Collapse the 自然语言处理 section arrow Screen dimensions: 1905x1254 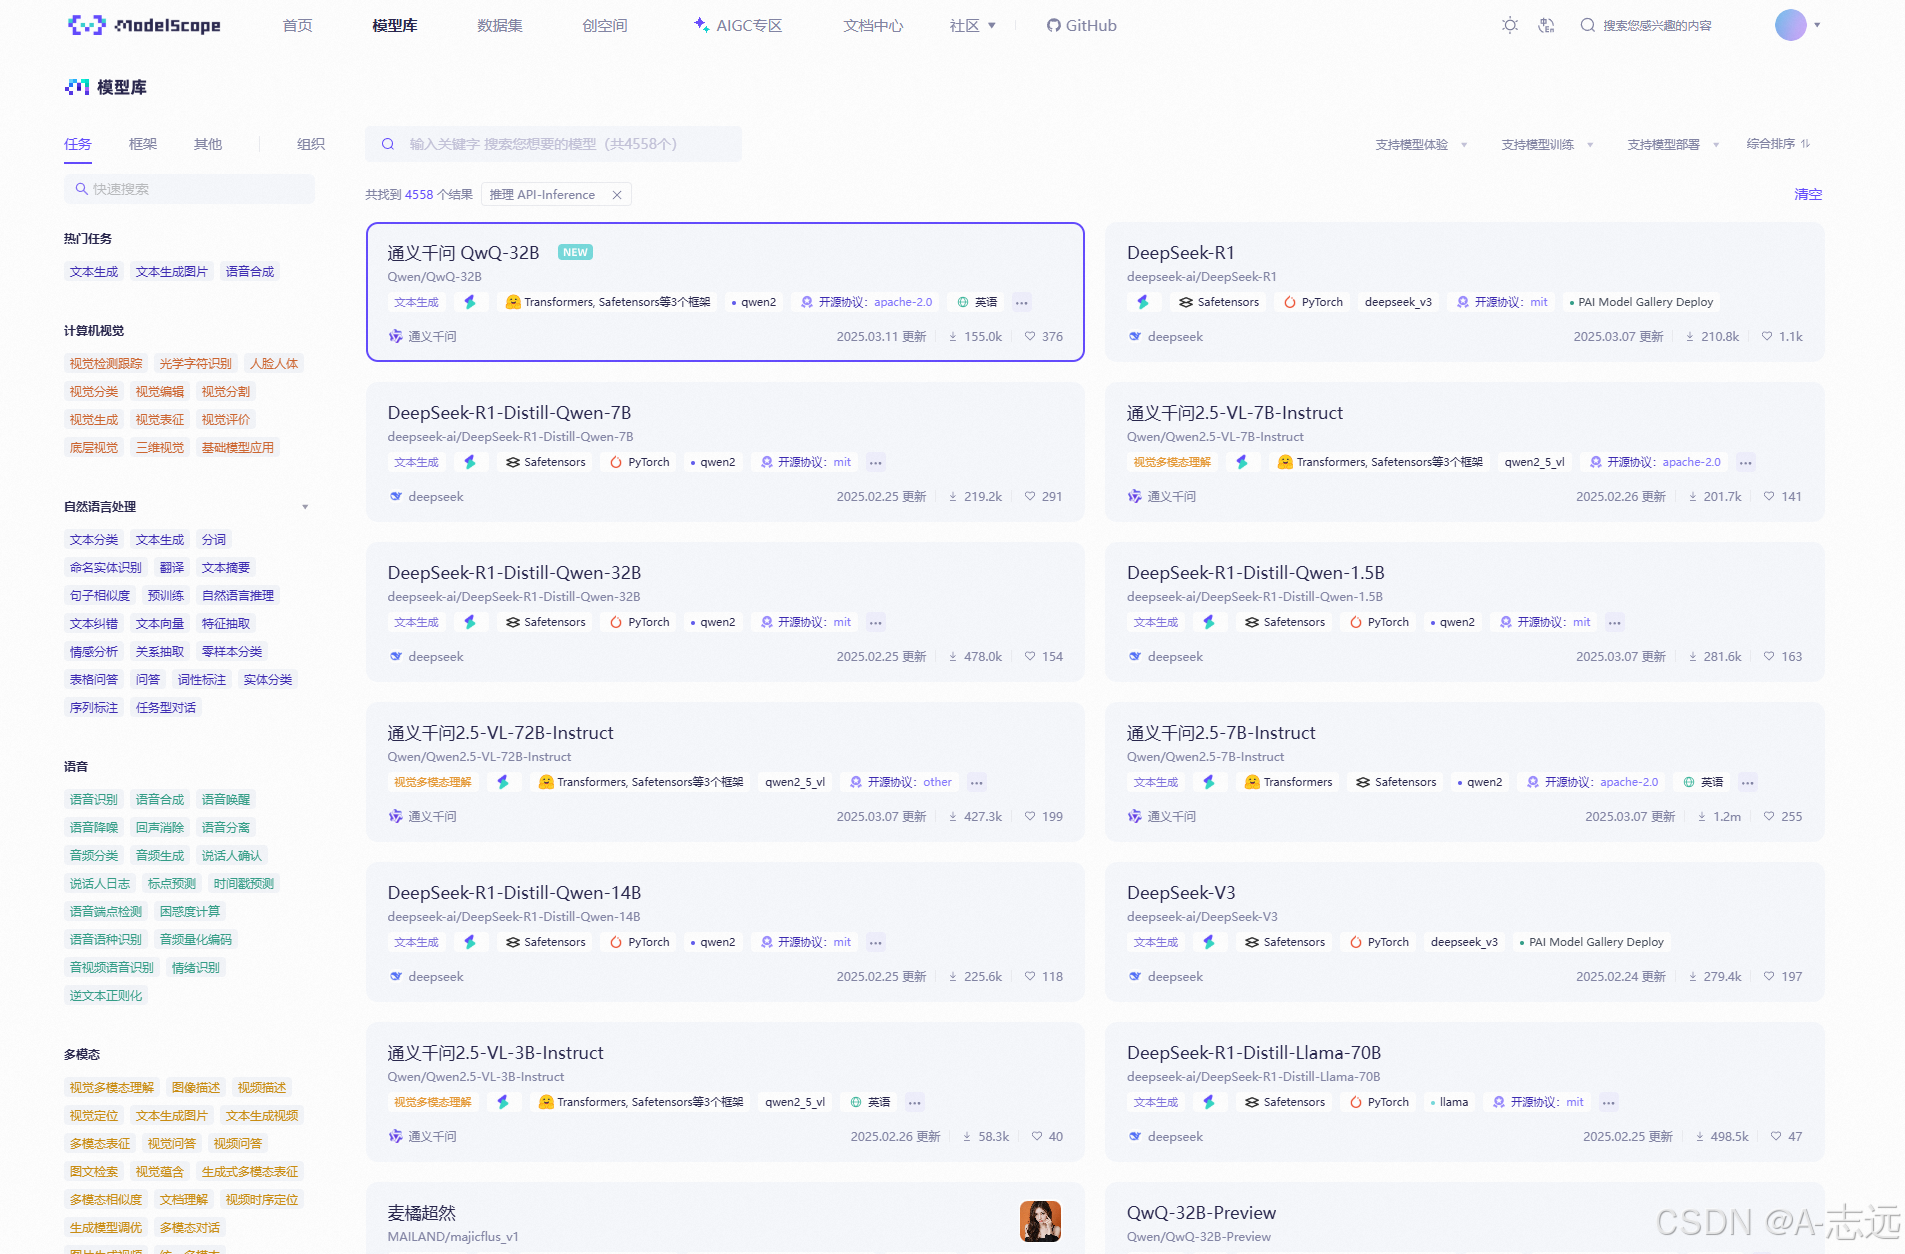click(305, 507)
